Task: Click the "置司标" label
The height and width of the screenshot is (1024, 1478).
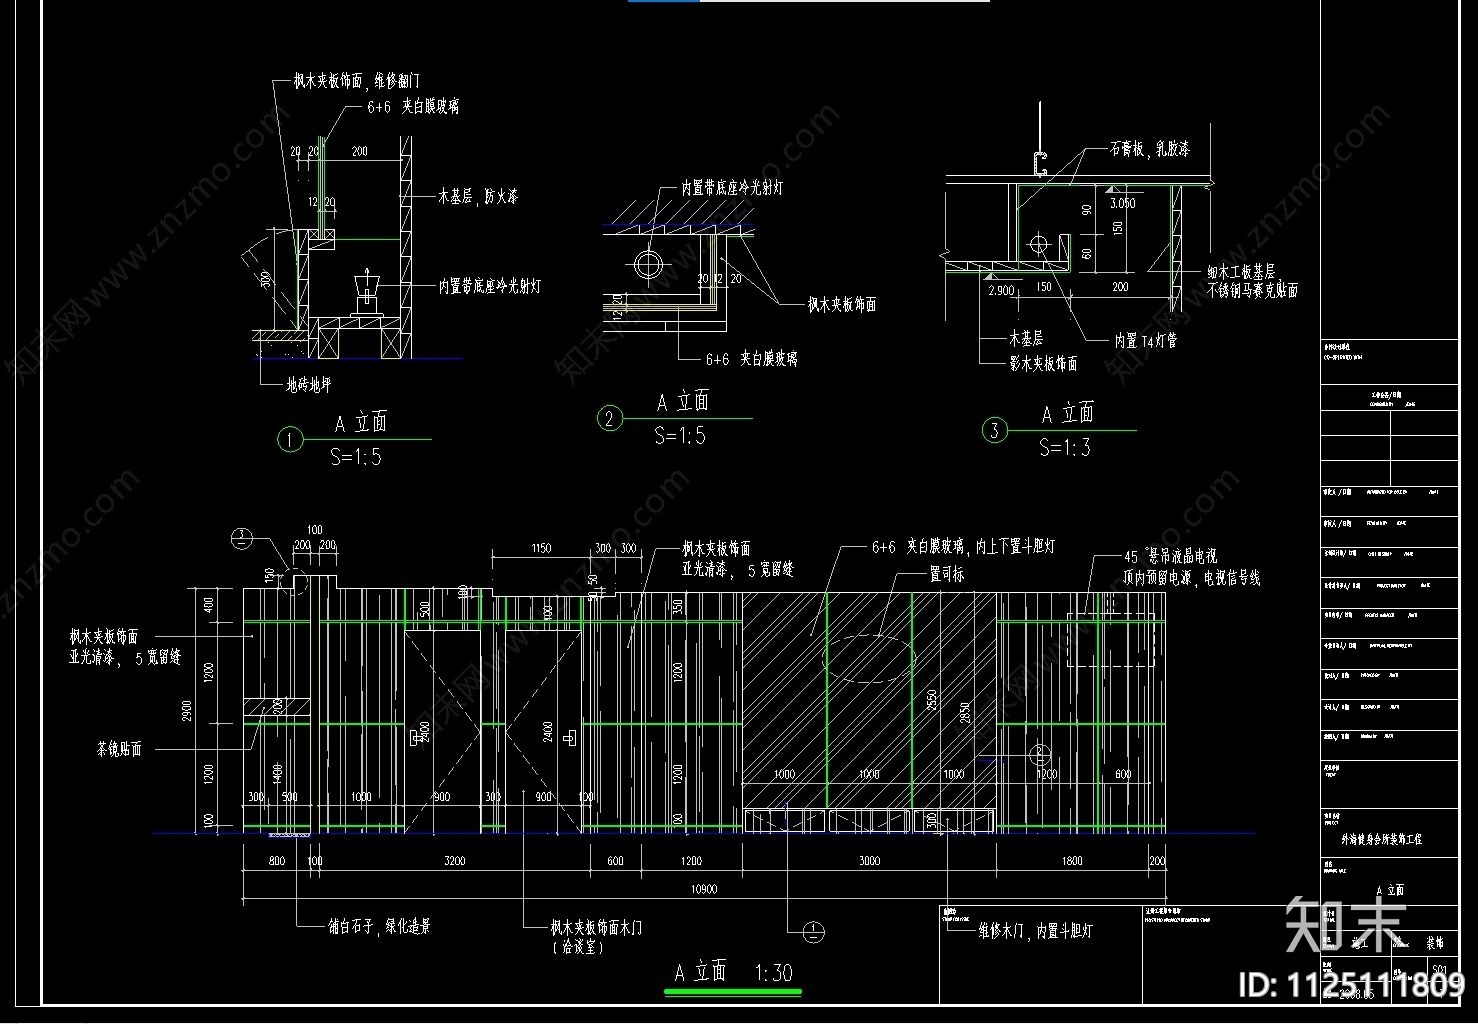Action: pos(946,574)
